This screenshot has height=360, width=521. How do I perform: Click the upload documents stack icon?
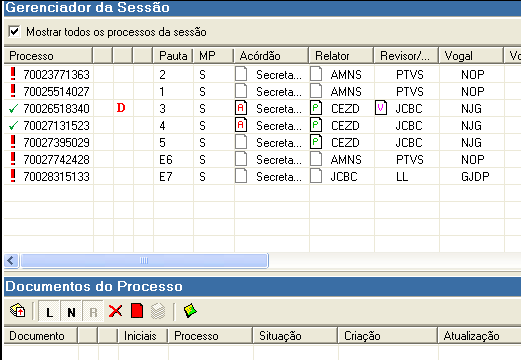pos(18,311)
